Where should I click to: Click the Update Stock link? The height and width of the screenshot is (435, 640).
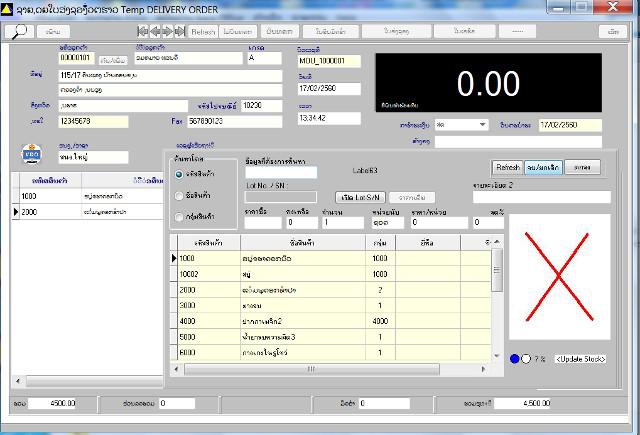point(584,359)
